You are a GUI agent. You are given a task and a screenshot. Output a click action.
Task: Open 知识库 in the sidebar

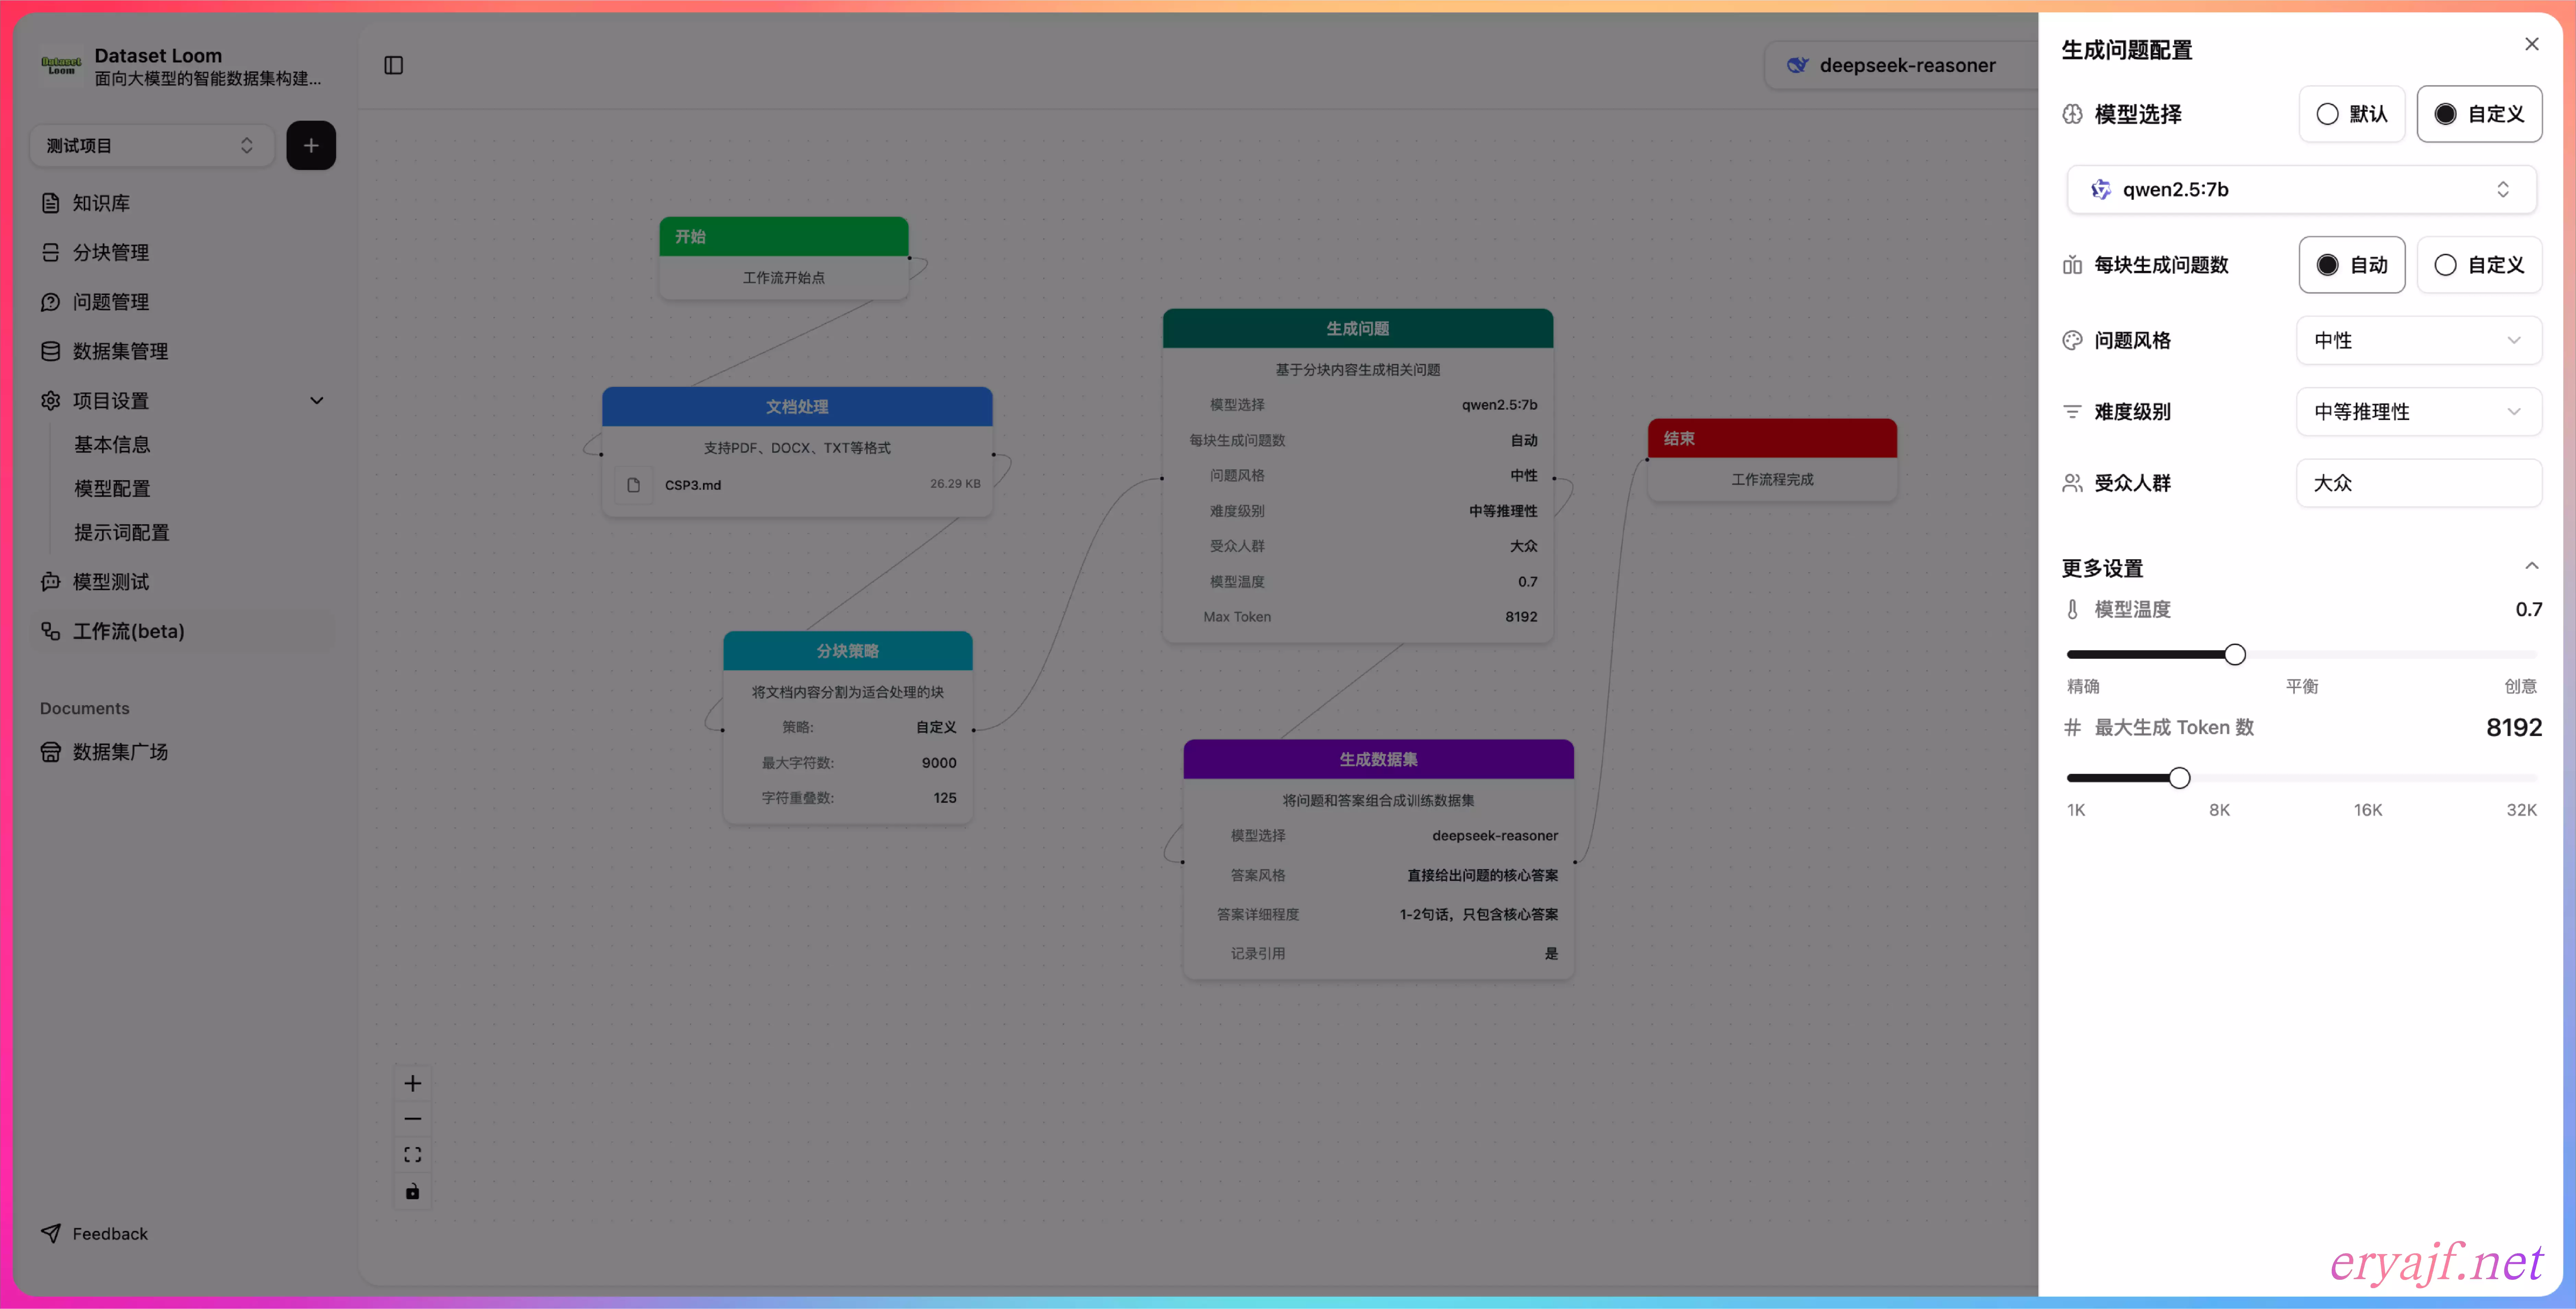click(x=101, y=203)
